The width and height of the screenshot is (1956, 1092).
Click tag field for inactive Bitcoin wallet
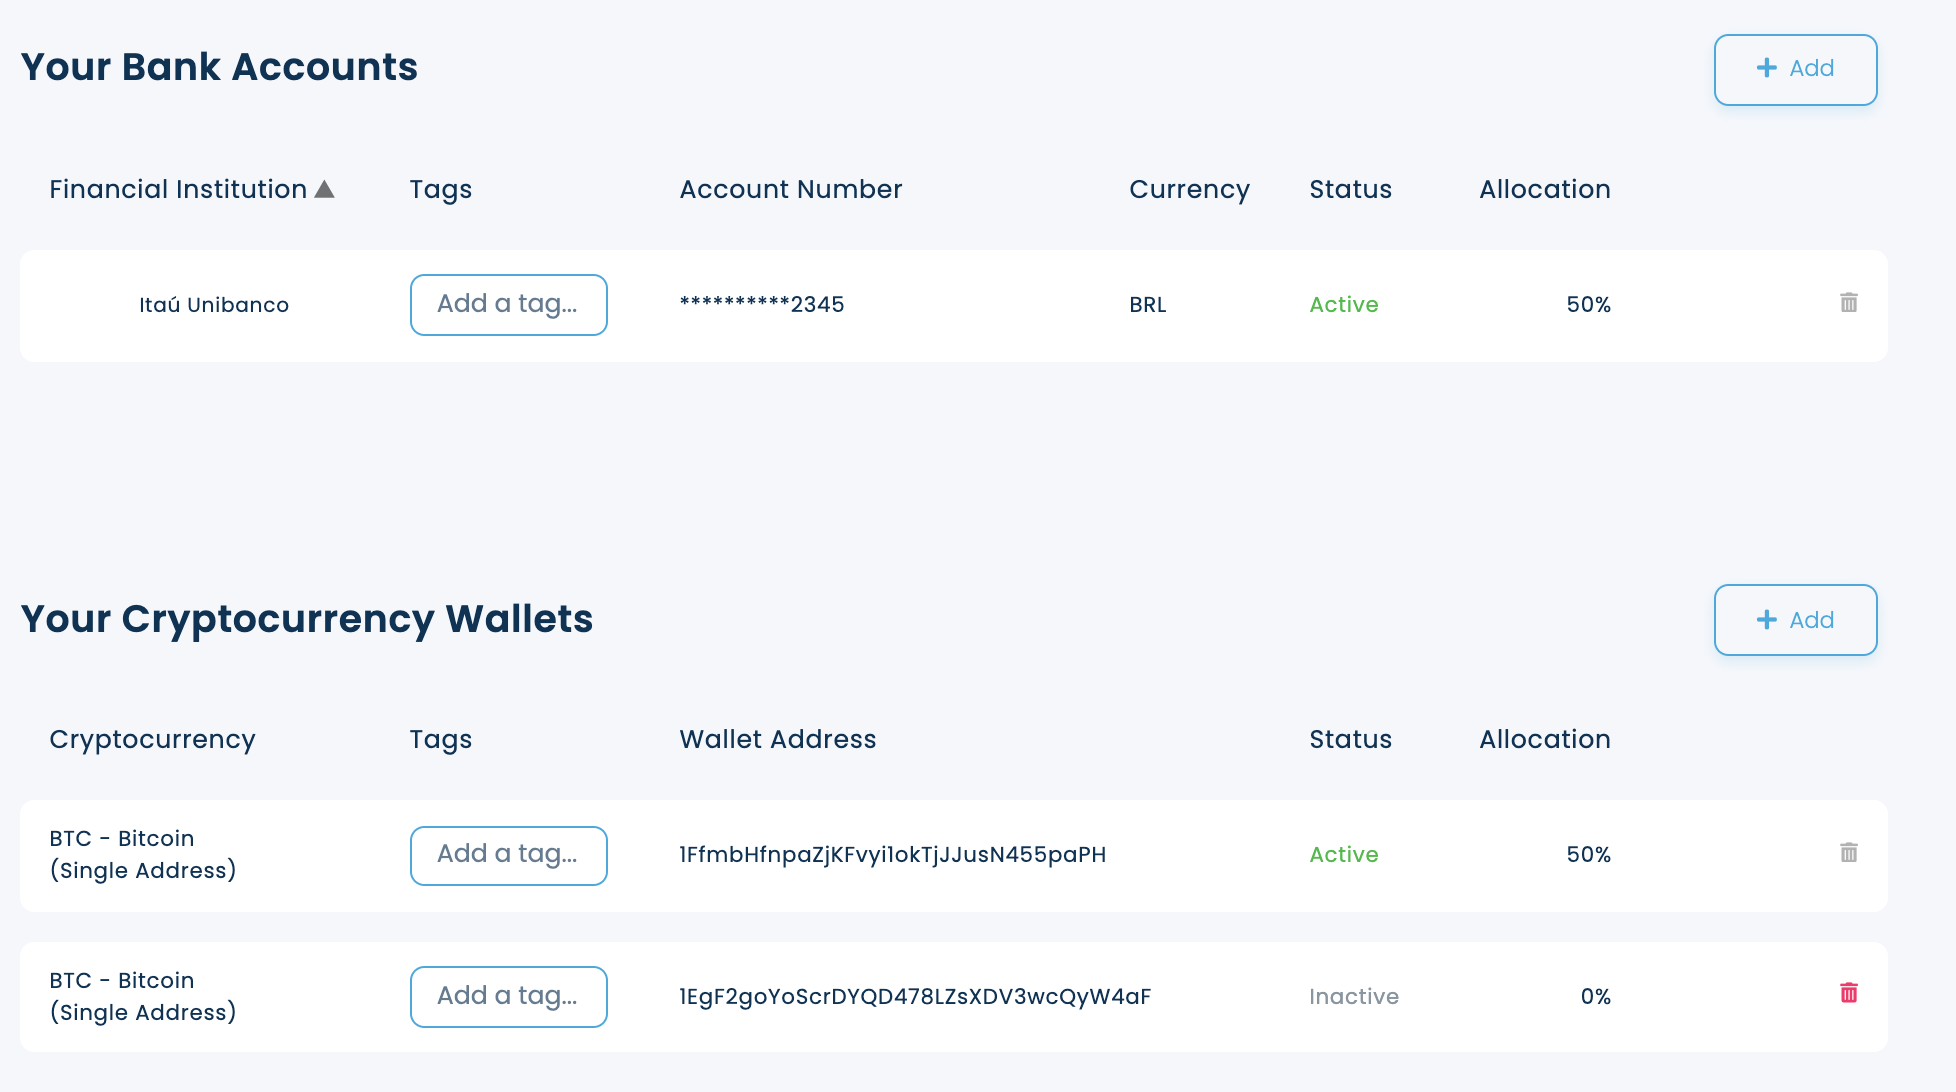[508, 996]
